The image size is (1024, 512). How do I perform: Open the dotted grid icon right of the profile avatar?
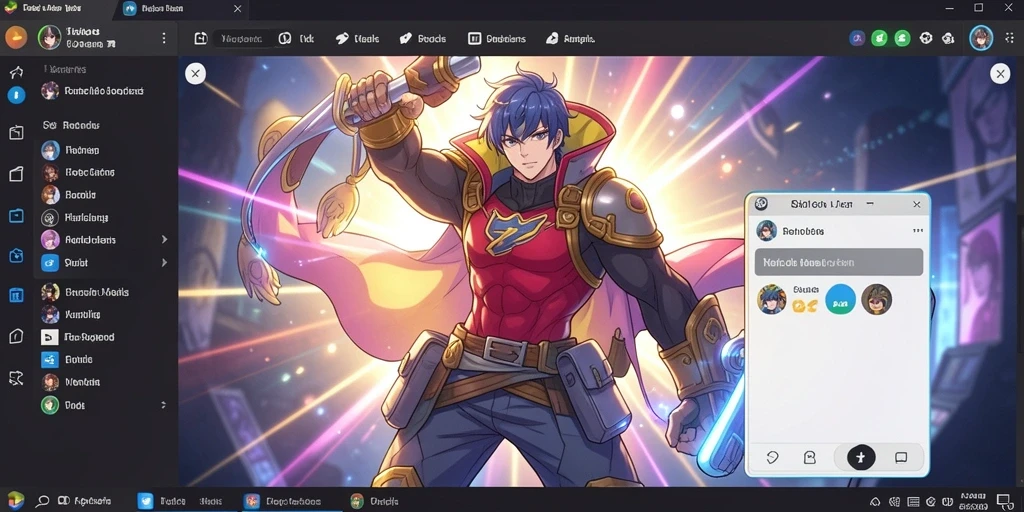point(1008,39)
